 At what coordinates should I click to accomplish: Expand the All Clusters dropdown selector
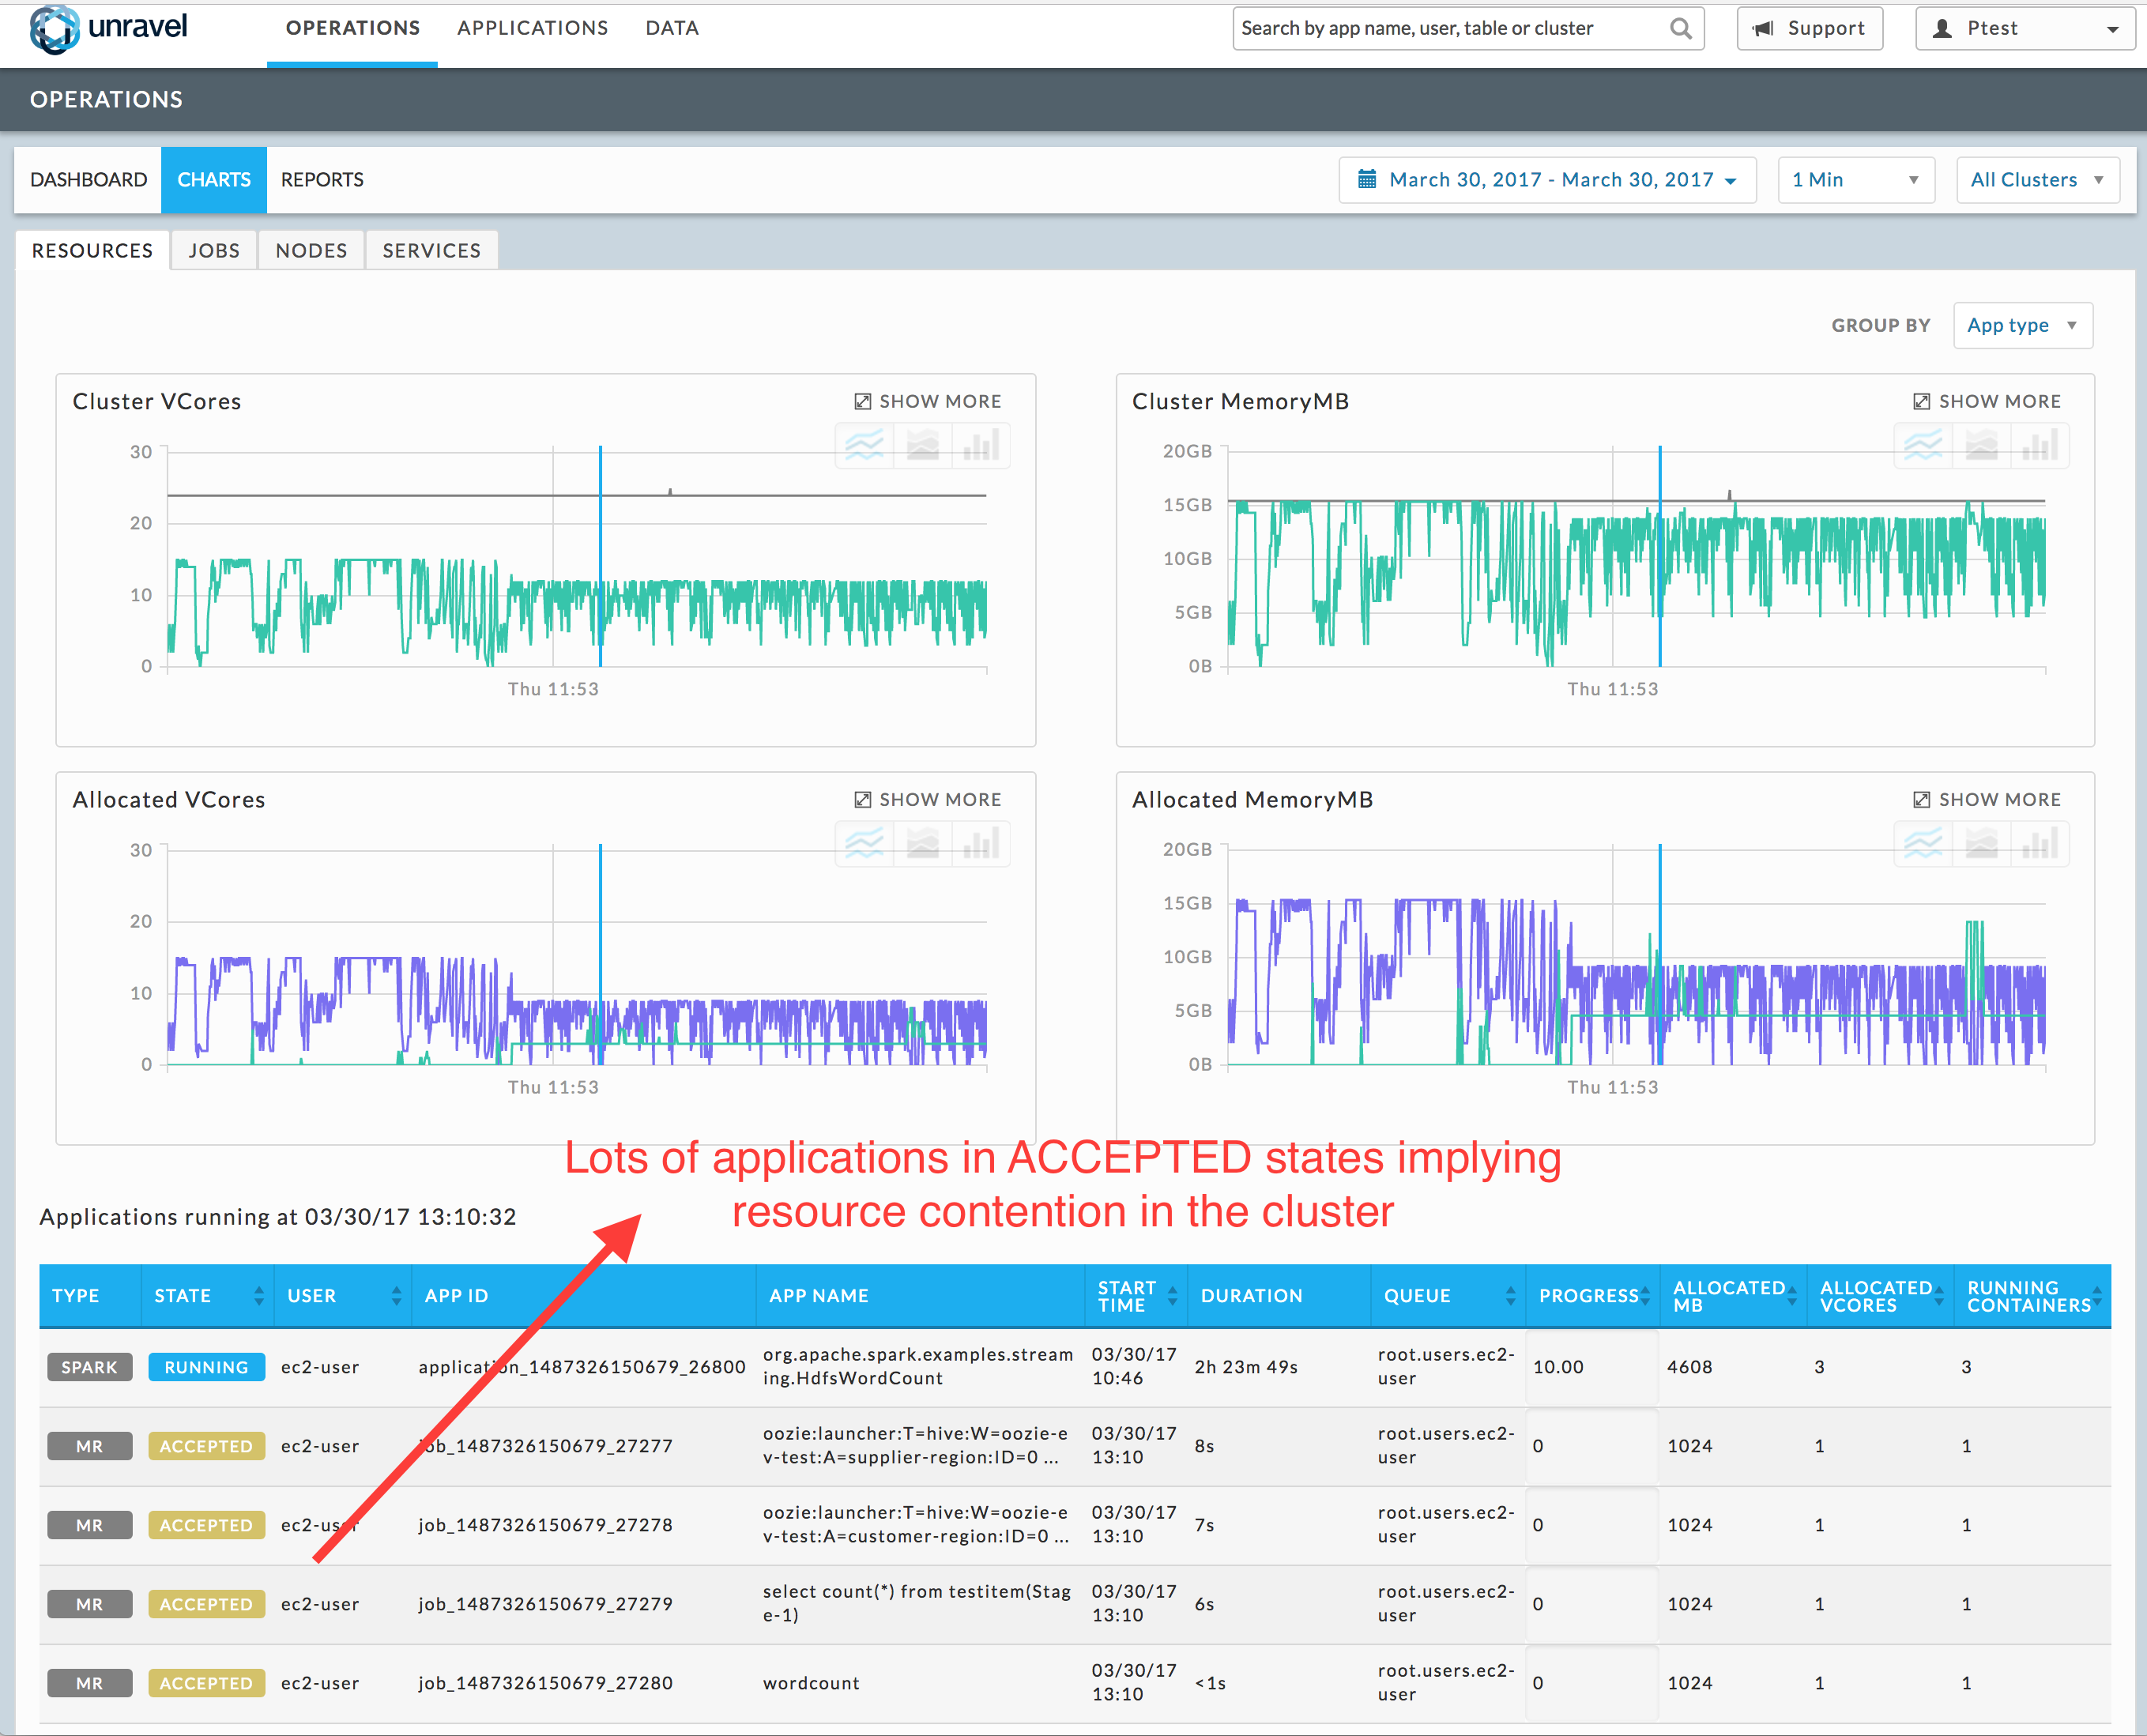(x=2034, y=179)
